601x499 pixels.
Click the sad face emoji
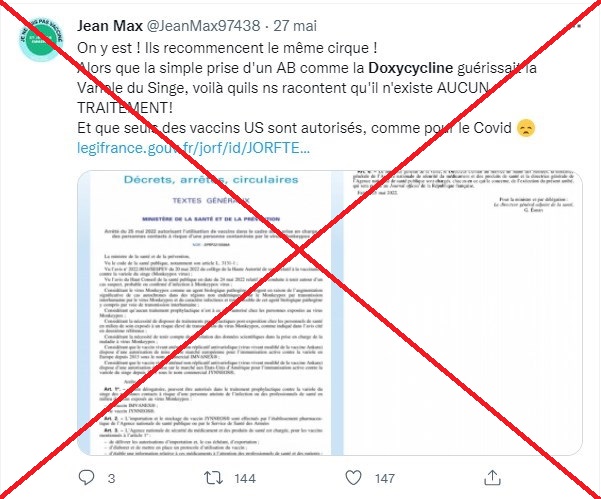[526, 128]
